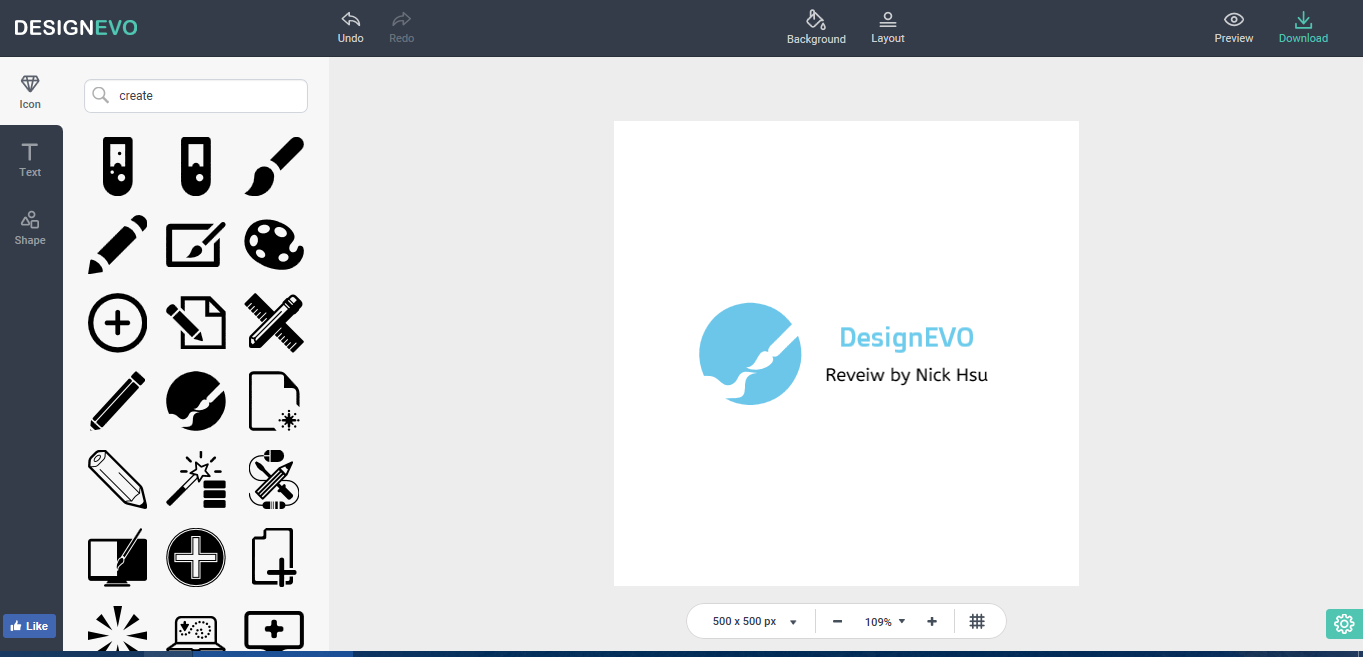Add the plain test tube icon
The image size is (1363, 657).
coord(196,166)
